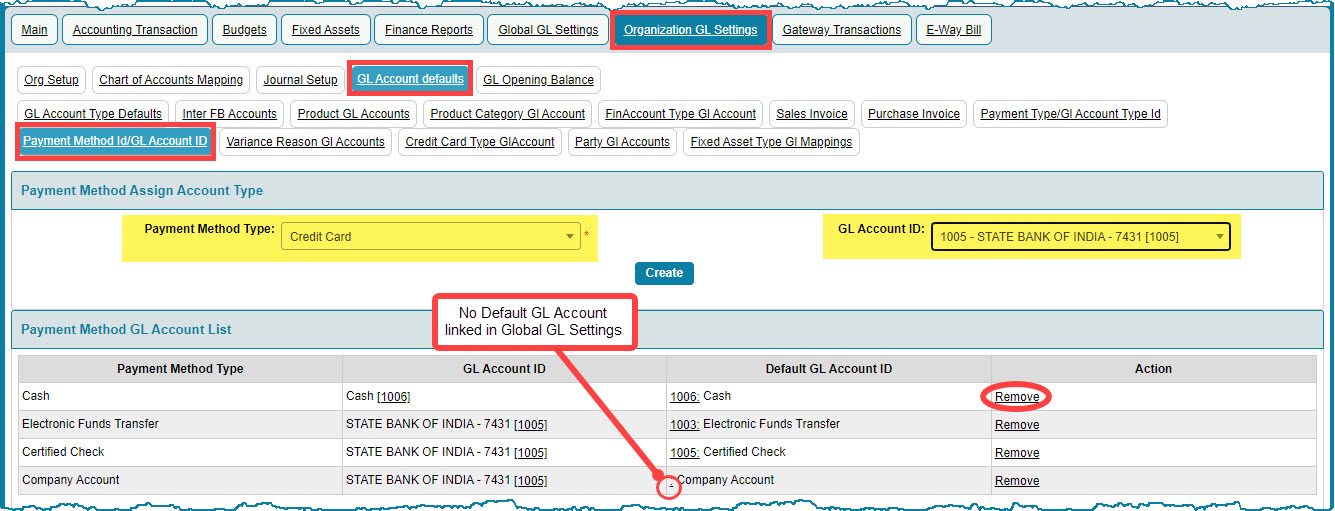
Task: Open GL account link 1006 in Cash row
Action: tap(393, 397)
